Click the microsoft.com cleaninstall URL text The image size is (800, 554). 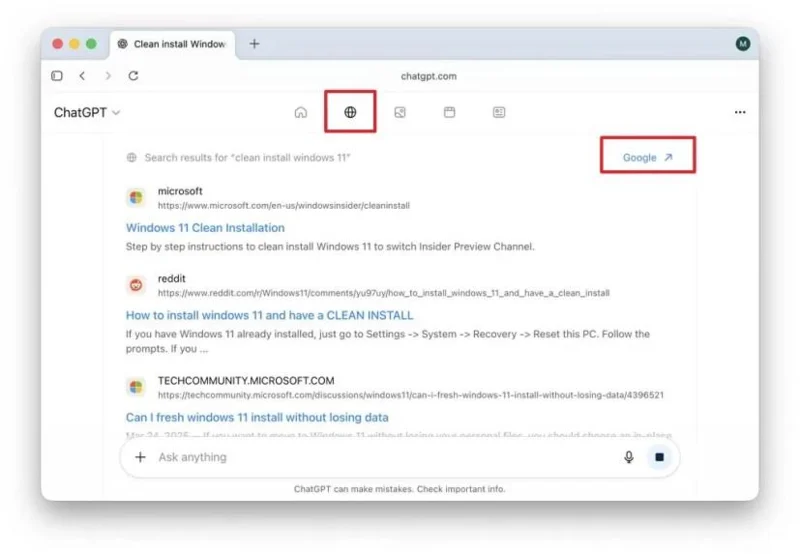coord(284,206)
